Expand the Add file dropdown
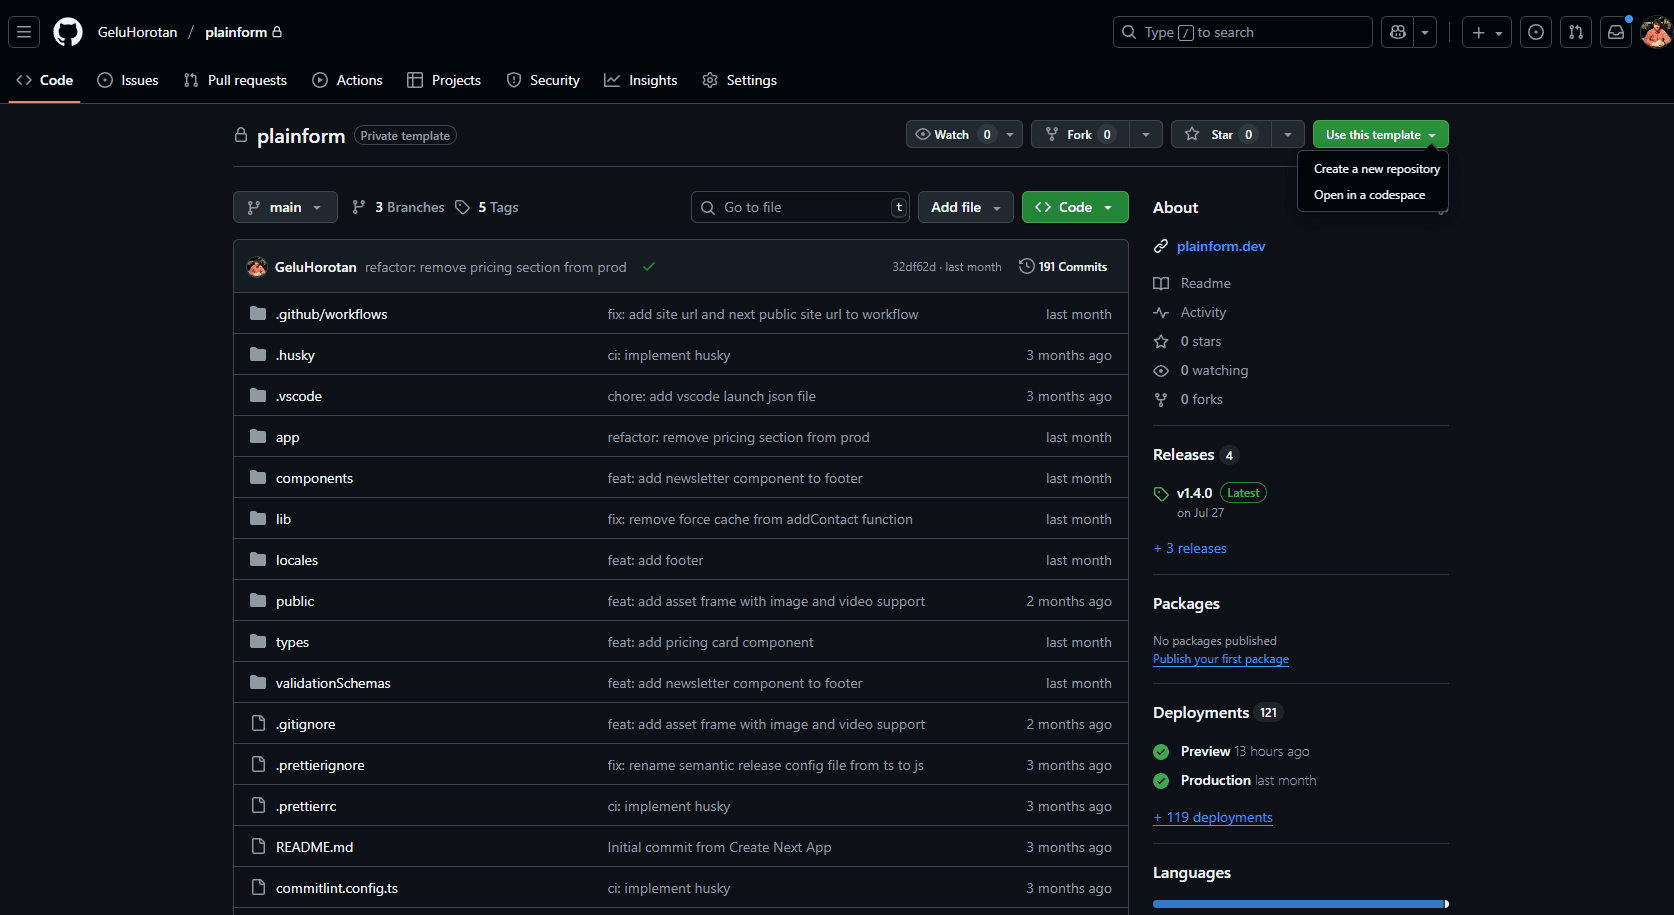Screen dimensions: 1674x915 pyautogui.click(x=965, y=207)
